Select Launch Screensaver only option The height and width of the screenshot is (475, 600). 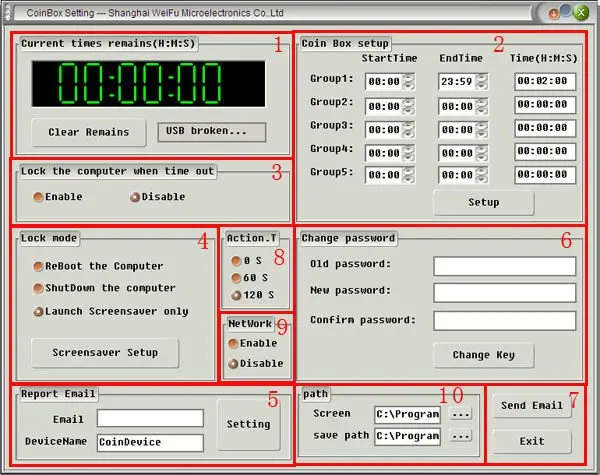[38, 312]
